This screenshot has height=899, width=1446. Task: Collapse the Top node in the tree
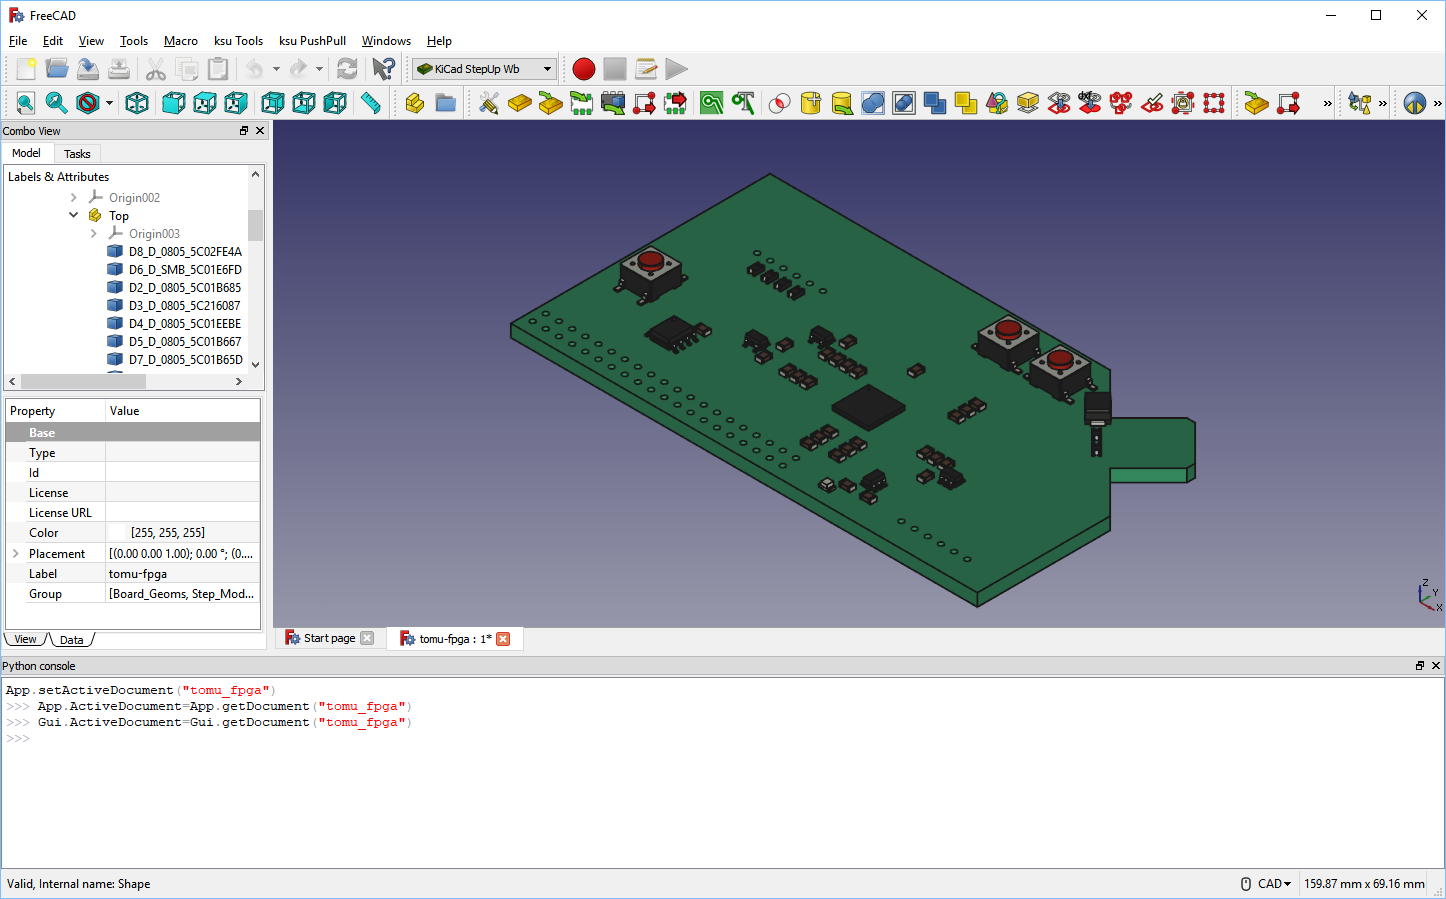point(73,215)
